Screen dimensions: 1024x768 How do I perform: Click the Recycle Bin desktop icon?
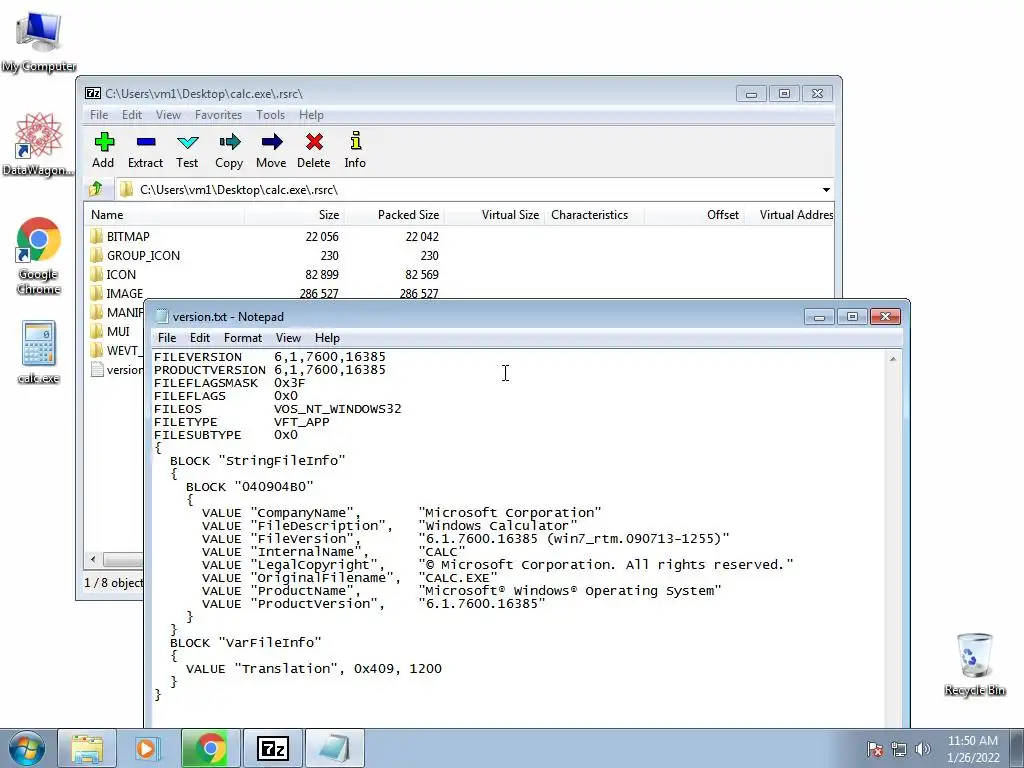(x=974, y=665)
